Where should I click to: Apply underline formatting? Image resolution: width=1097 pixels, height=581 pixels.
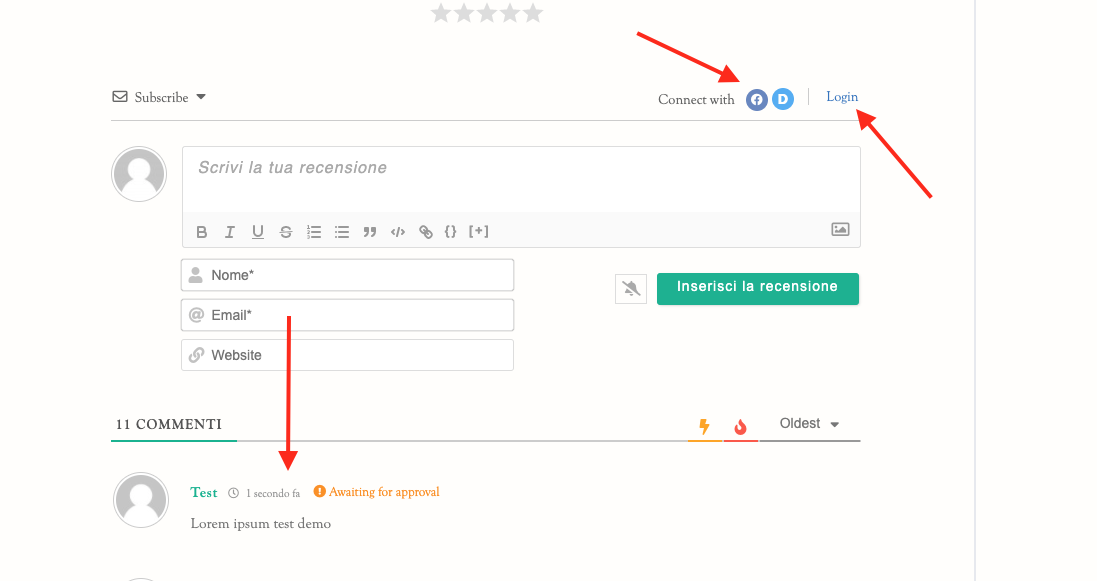point(257,232)
